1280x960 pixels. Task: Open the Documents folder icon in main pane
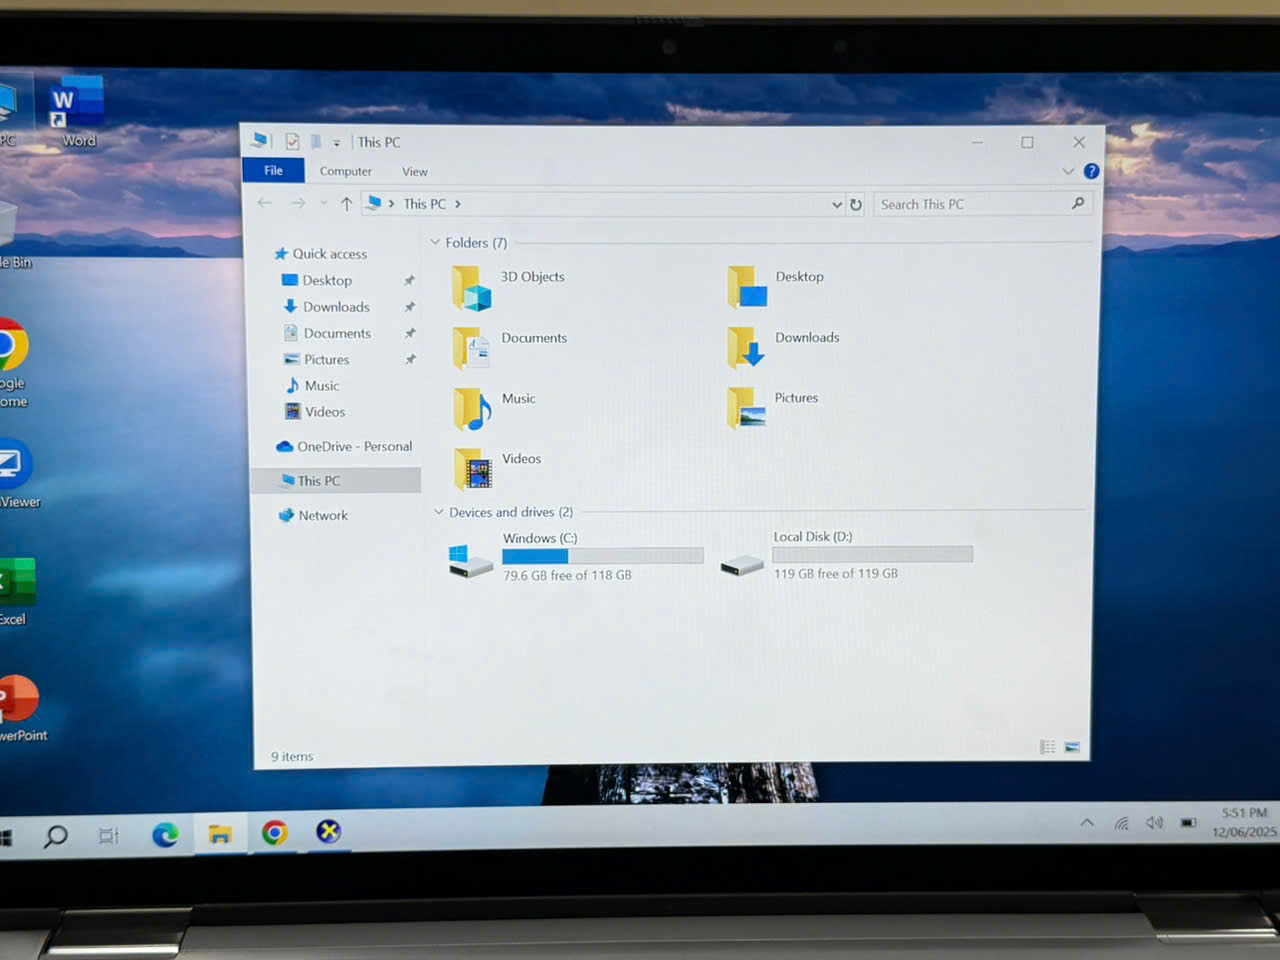471,349
